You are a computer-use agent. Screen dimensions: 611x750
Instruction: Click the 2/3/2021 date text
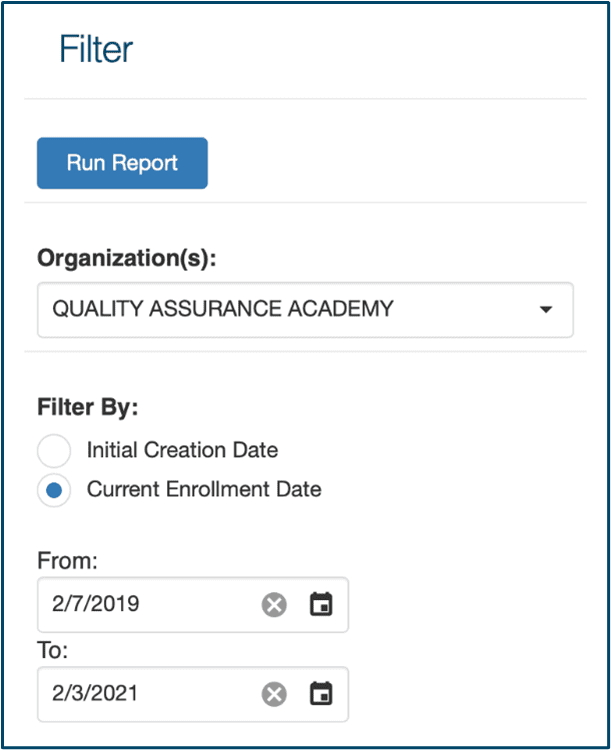[95, 693]
